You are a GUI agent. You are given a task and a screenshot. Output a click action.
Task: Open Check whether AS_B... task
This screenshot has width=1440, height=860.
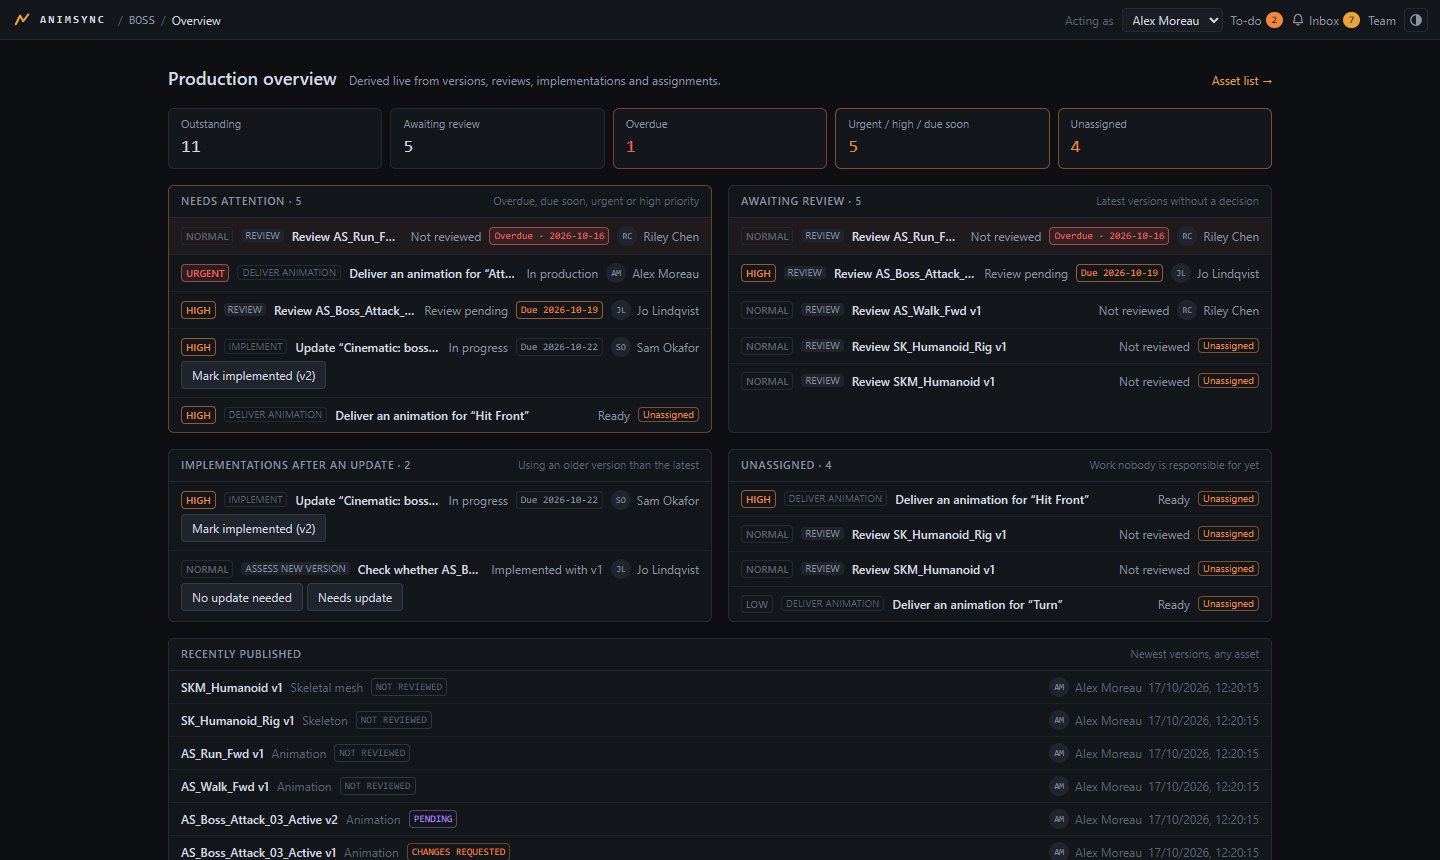(418, 570)
